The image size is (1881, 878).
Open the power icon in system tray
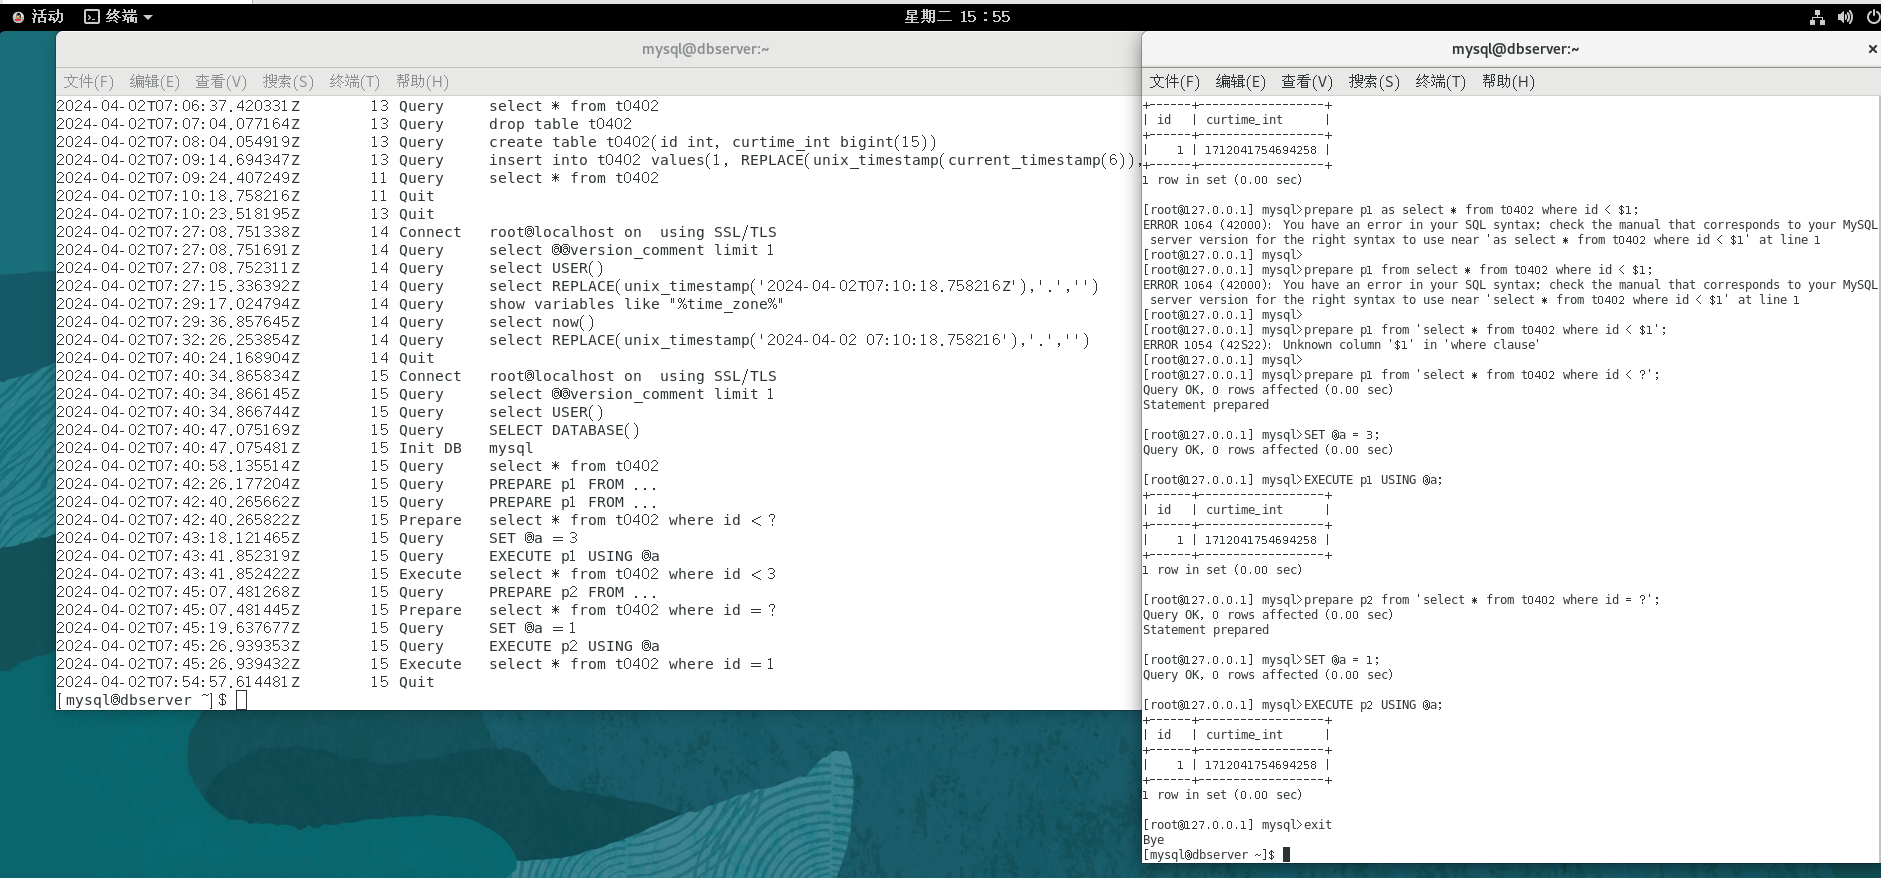point(1872,17)
